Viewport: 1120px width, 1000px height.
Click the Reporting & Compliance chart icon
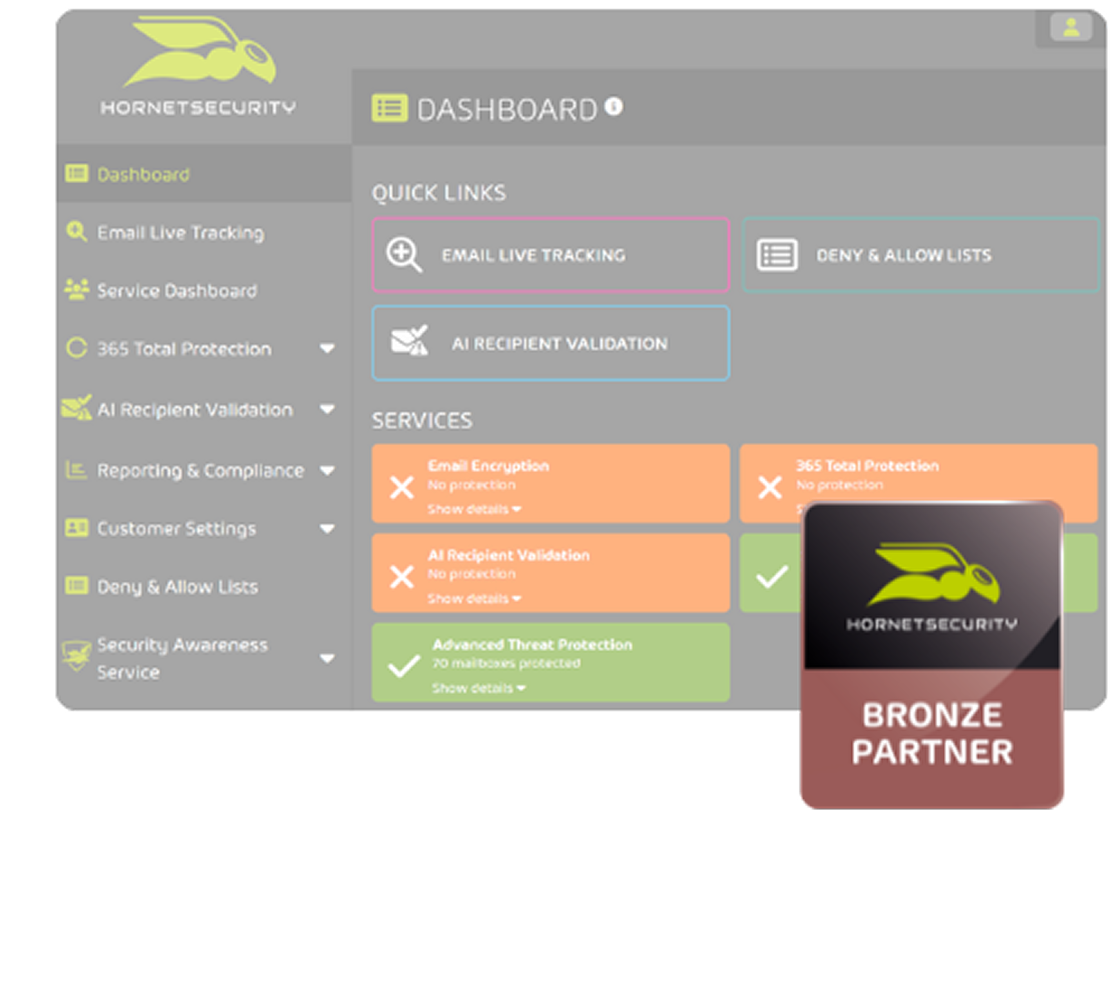coord(76,469)
